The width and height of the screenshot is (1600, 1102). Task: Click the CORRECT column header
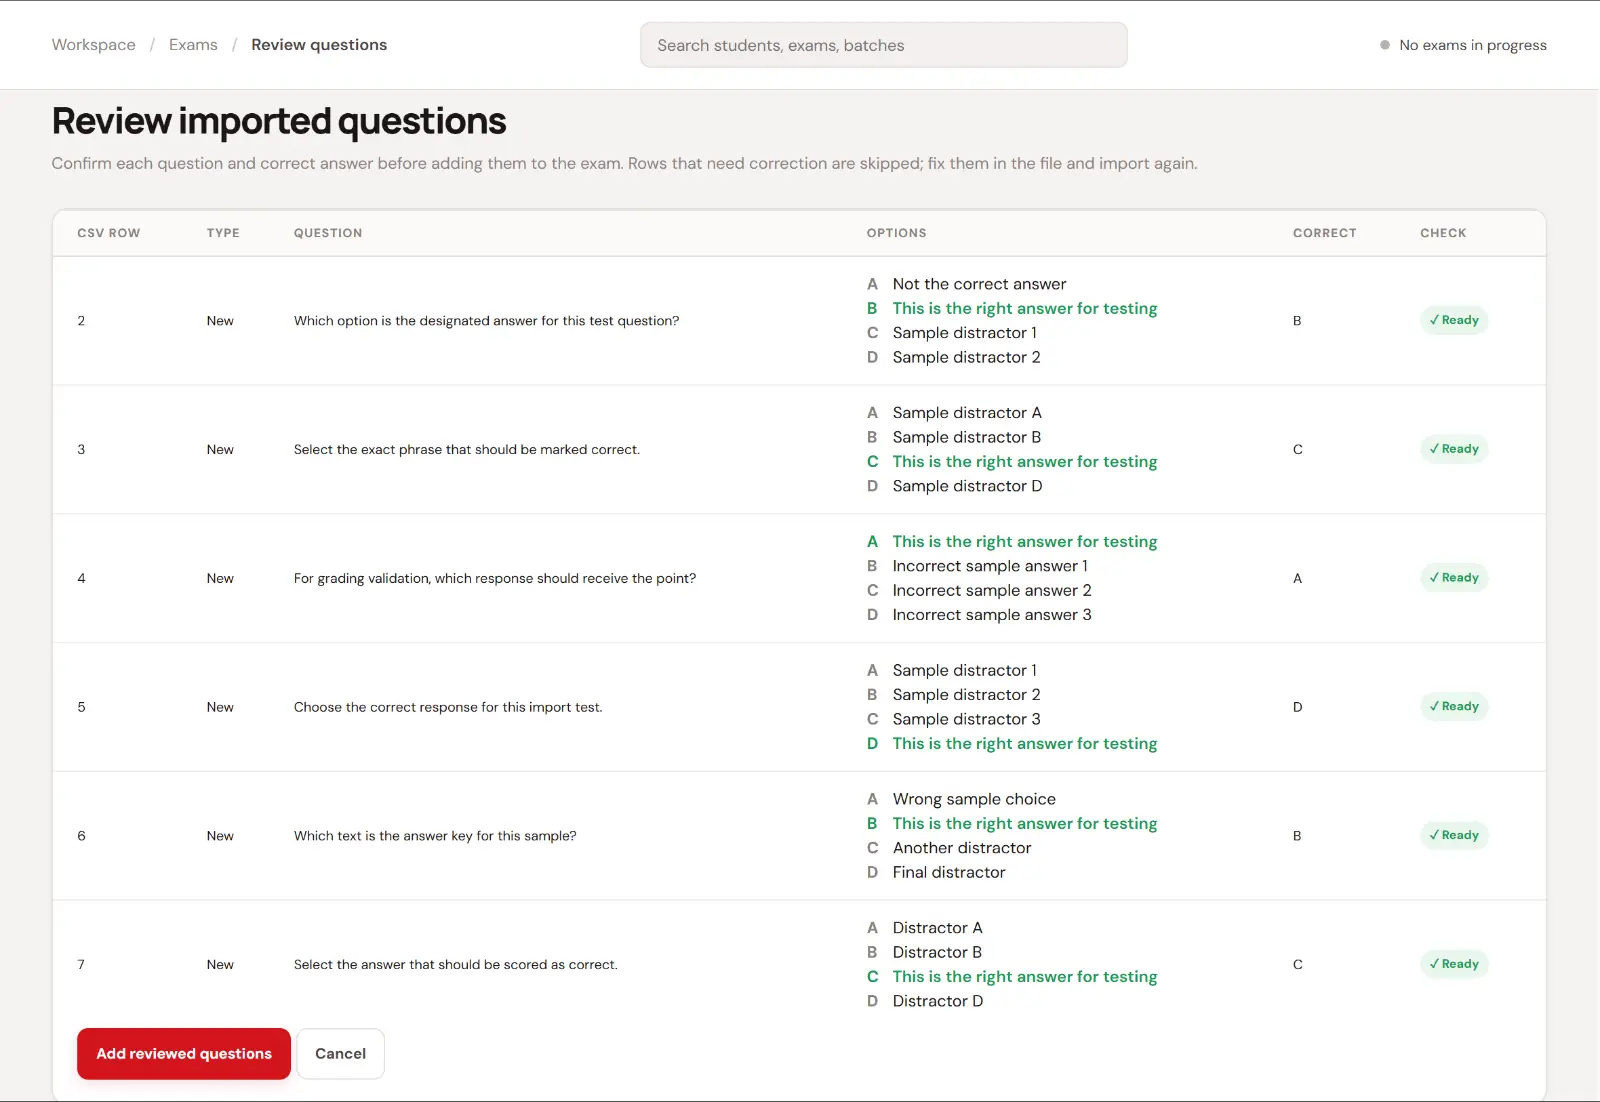1325,233
